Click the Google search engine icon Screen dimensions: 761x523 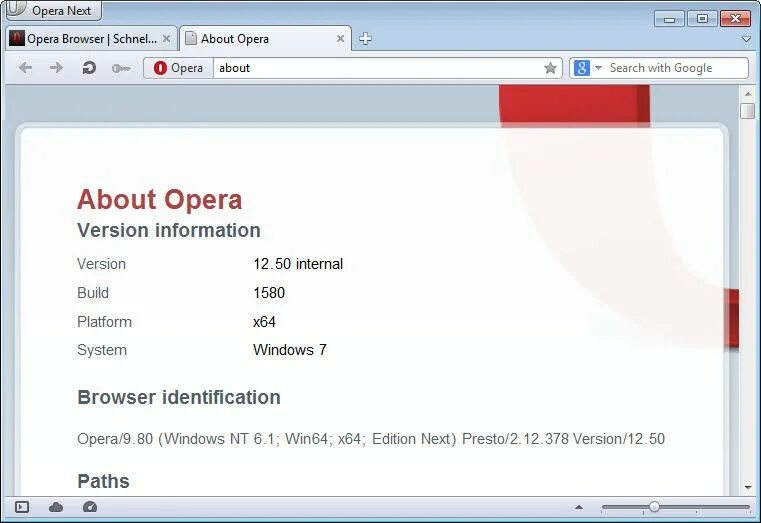582,68
